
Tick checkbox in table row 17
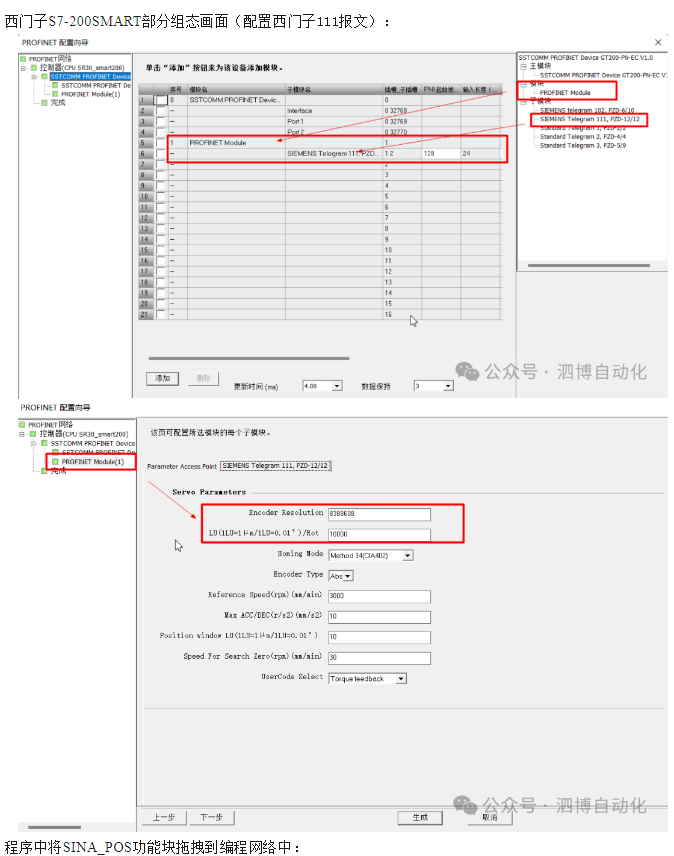click(160, 271)
